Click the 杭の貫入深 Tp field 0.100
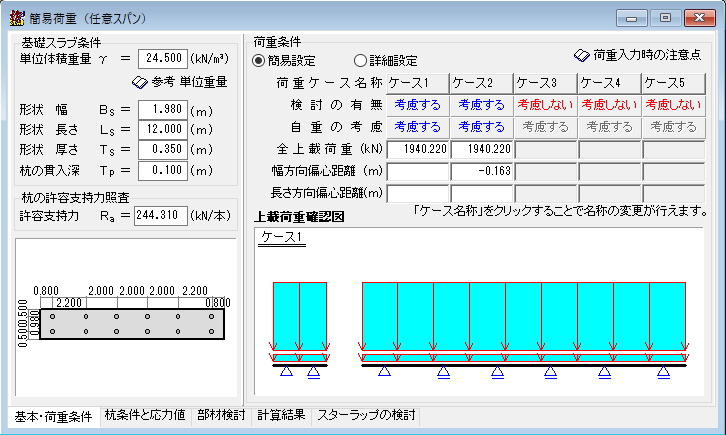This screenshot has height=435, width=726. click(x=163, y=170)
